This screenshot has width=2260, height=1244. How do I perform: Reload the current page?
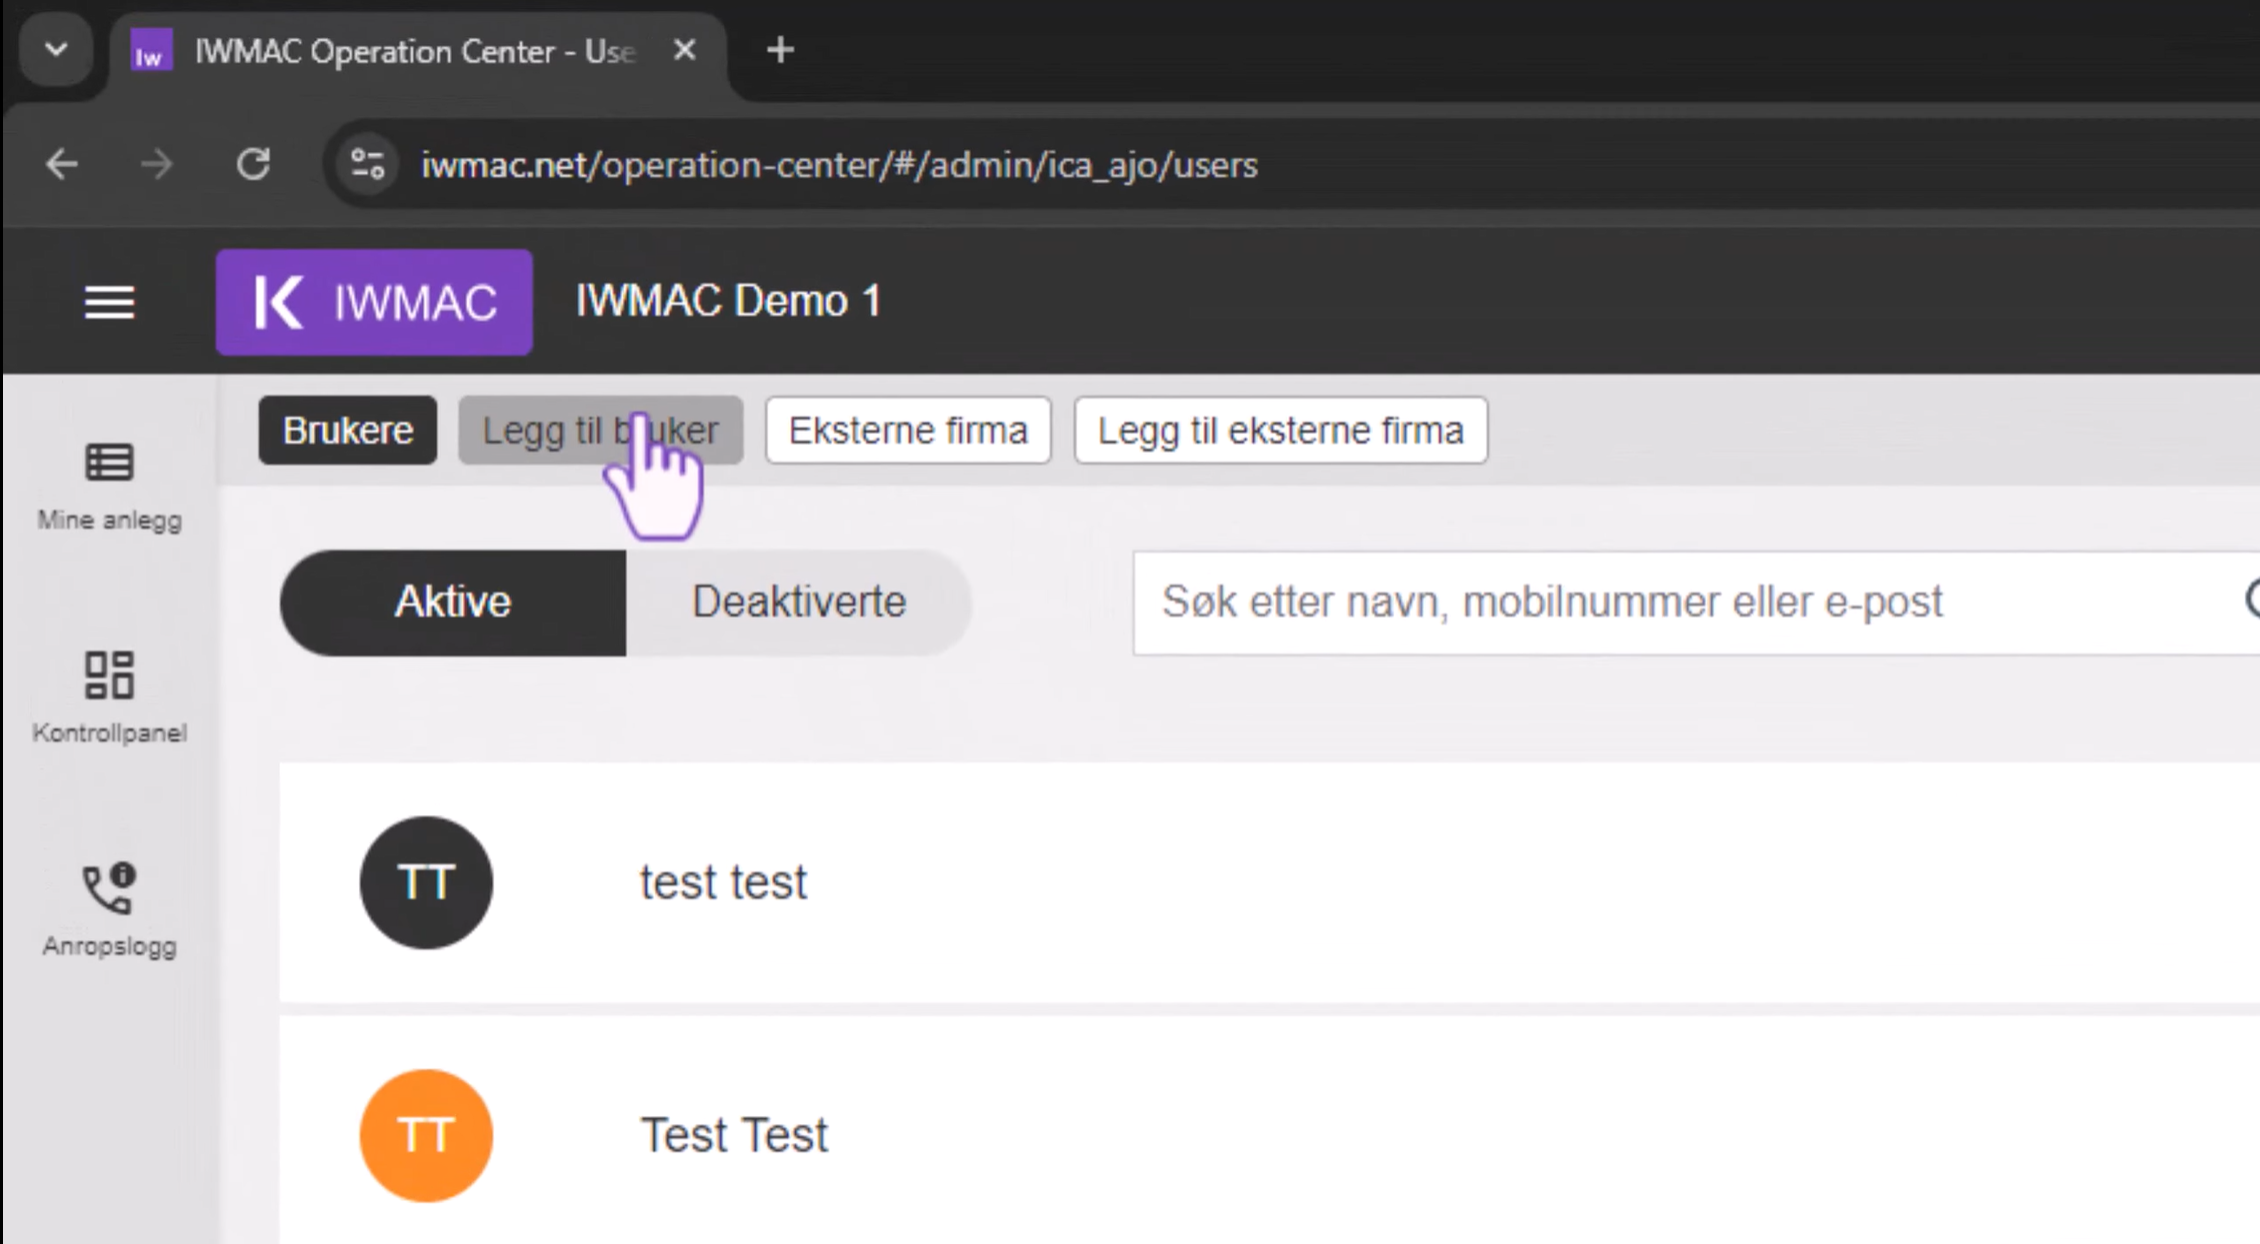[253, 164]
